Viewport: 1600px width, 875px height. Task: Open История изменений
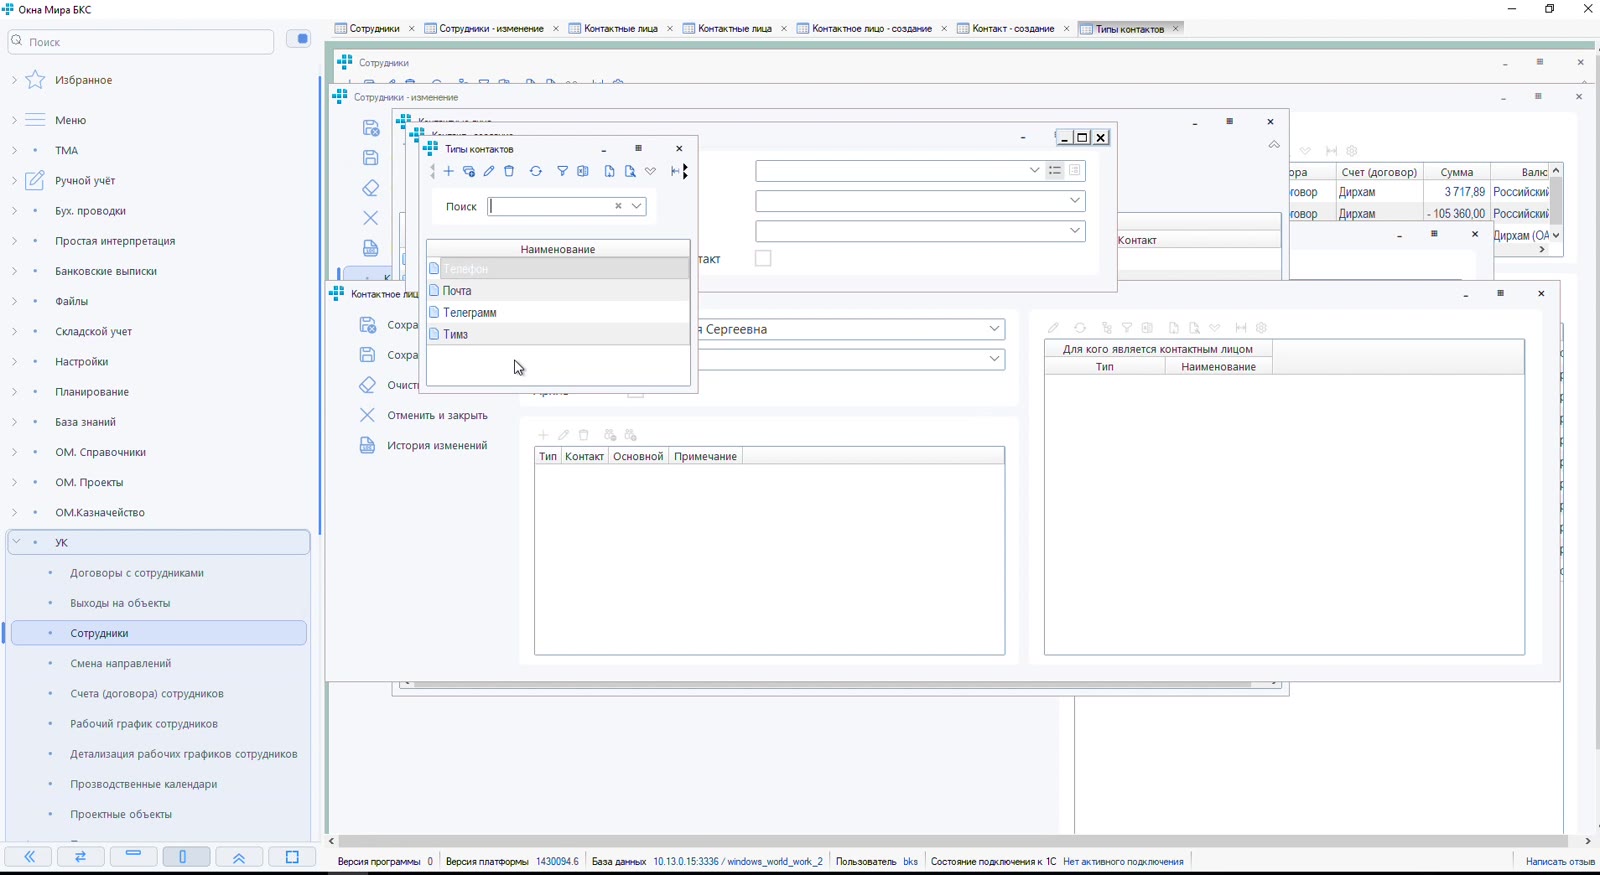click(438, 445)
